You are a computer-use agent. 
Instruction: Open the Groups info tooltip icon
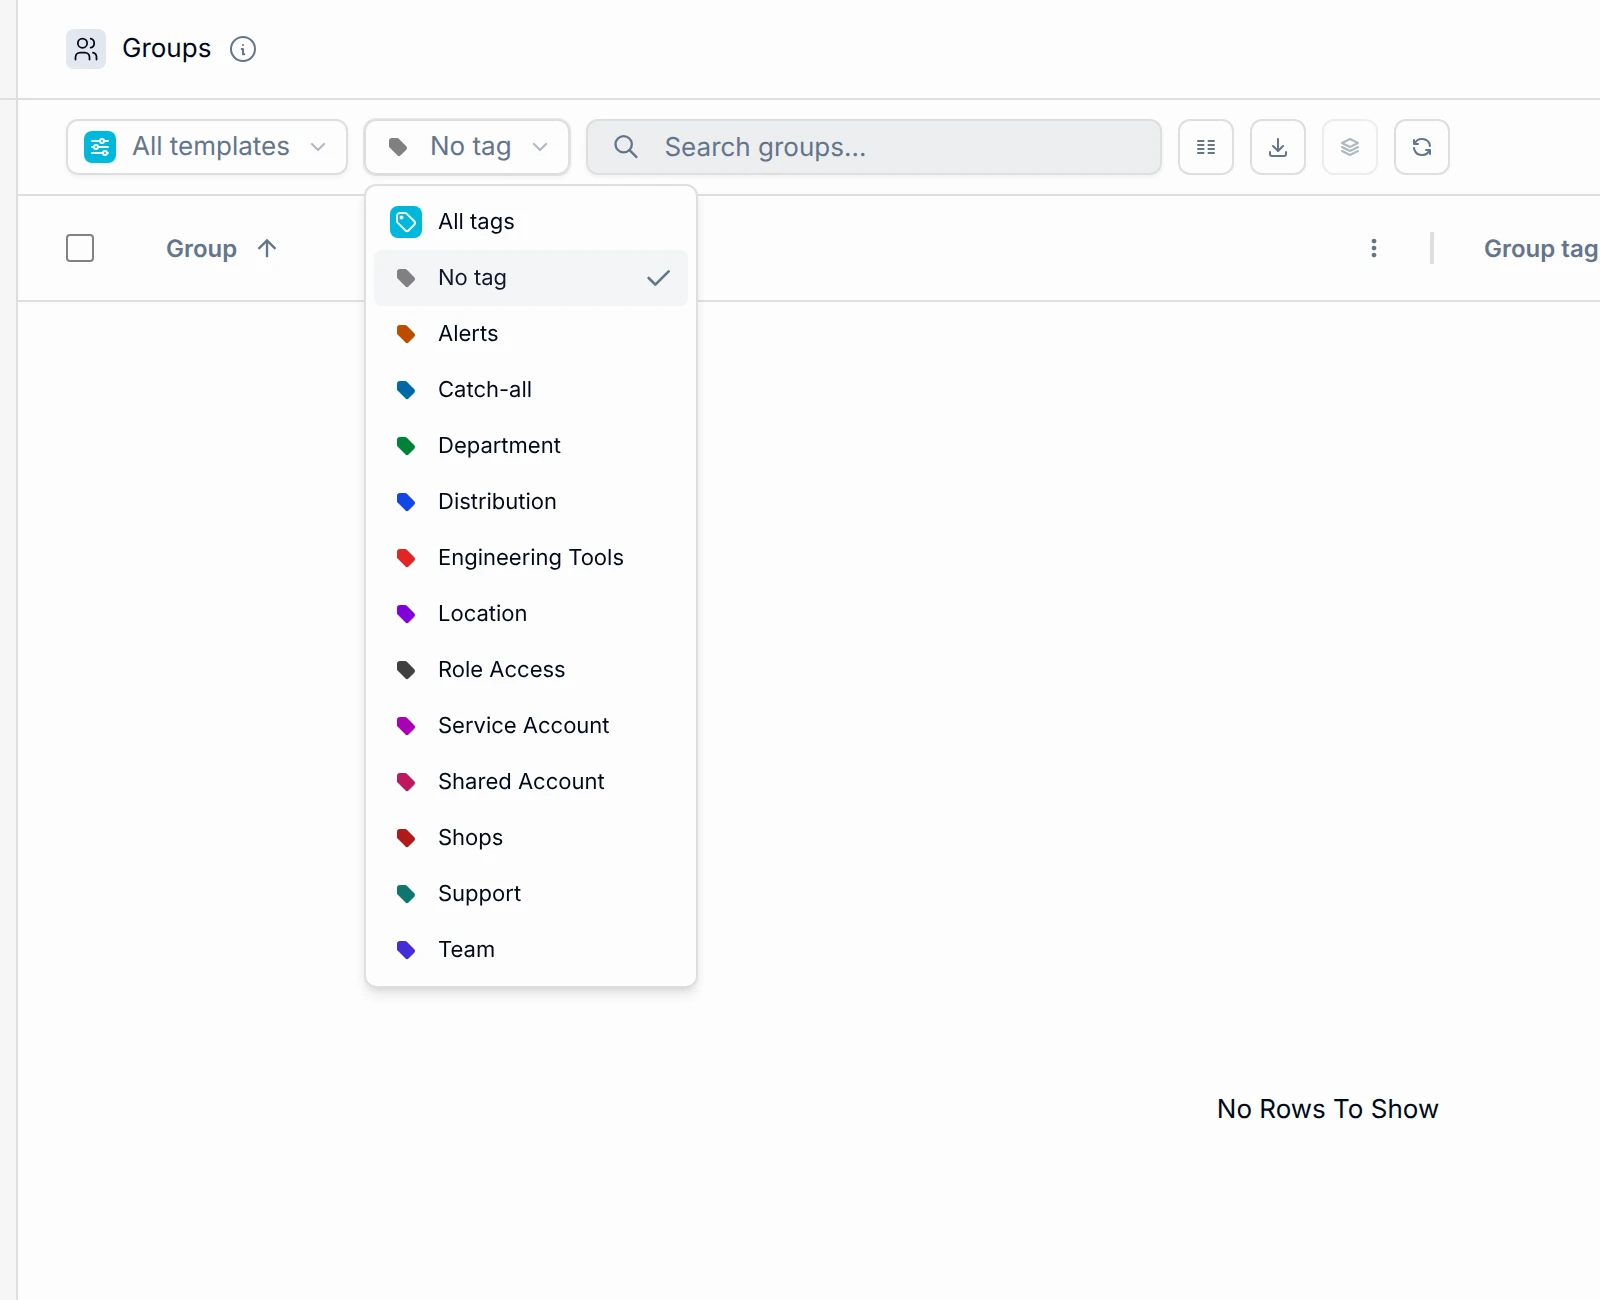243,49
